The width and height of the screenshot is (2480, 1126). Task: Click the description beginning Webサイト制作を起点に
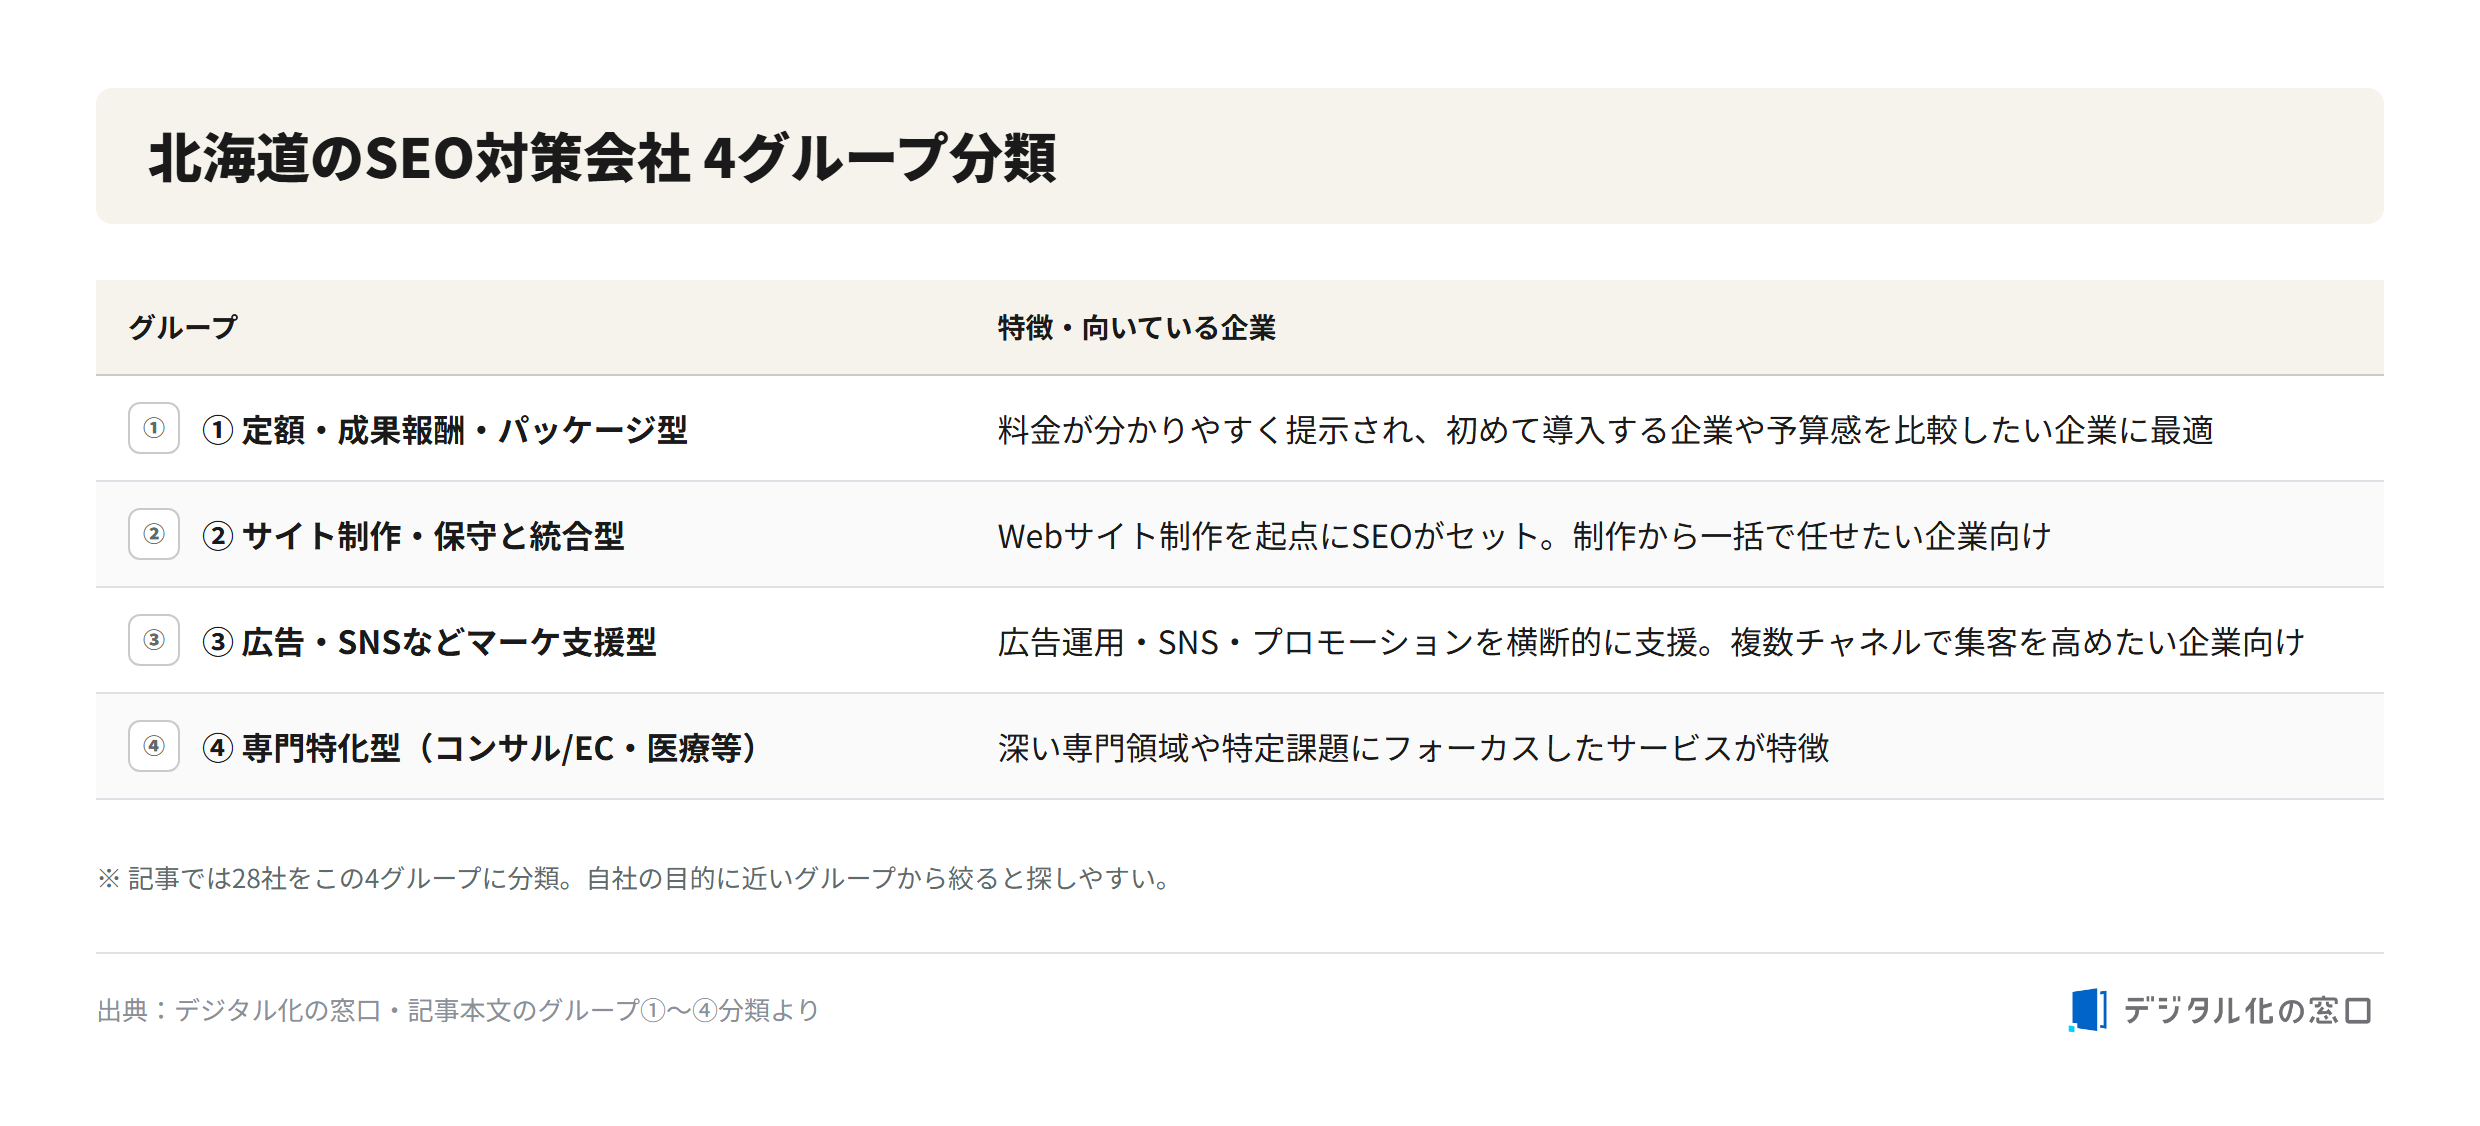click(x=1525, y=536)
